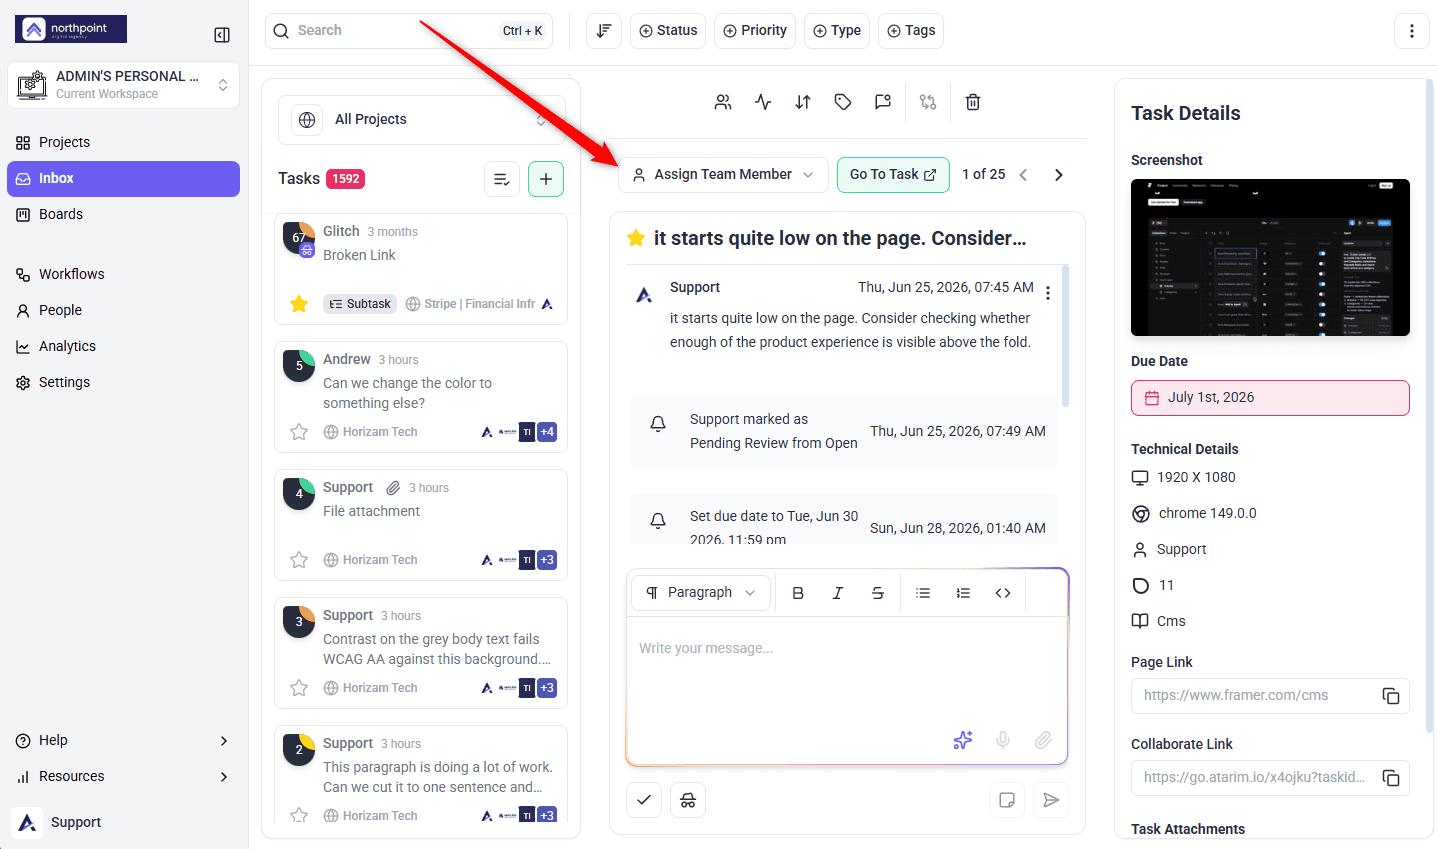The height and width of the screenshot is (849, 1437).
Task: Add a Tags filter
Action: (x=911, y=31)
